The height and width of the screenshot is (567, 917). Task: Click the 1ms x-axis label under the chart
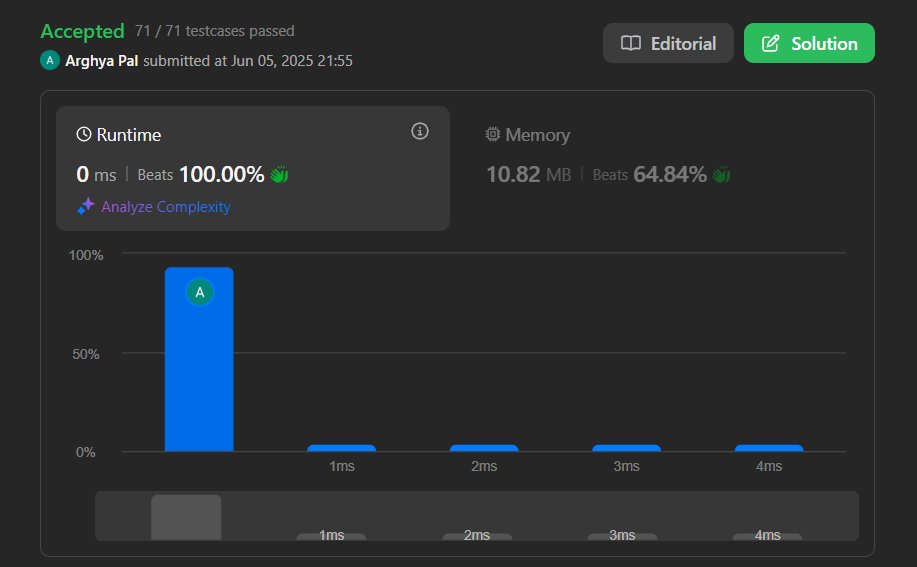[342, 466]
